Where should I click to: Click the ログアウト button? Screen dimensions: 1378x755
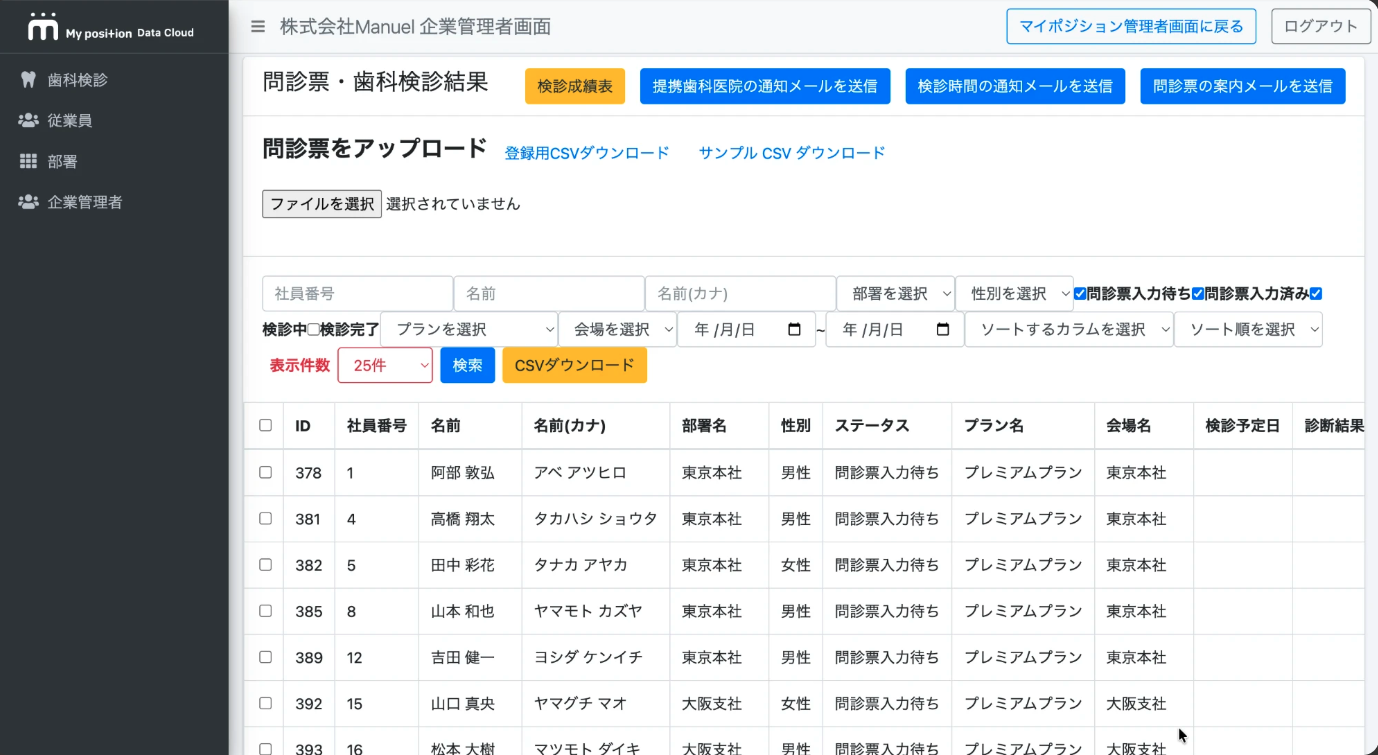pyautogui.click(x=1320, y=27)
